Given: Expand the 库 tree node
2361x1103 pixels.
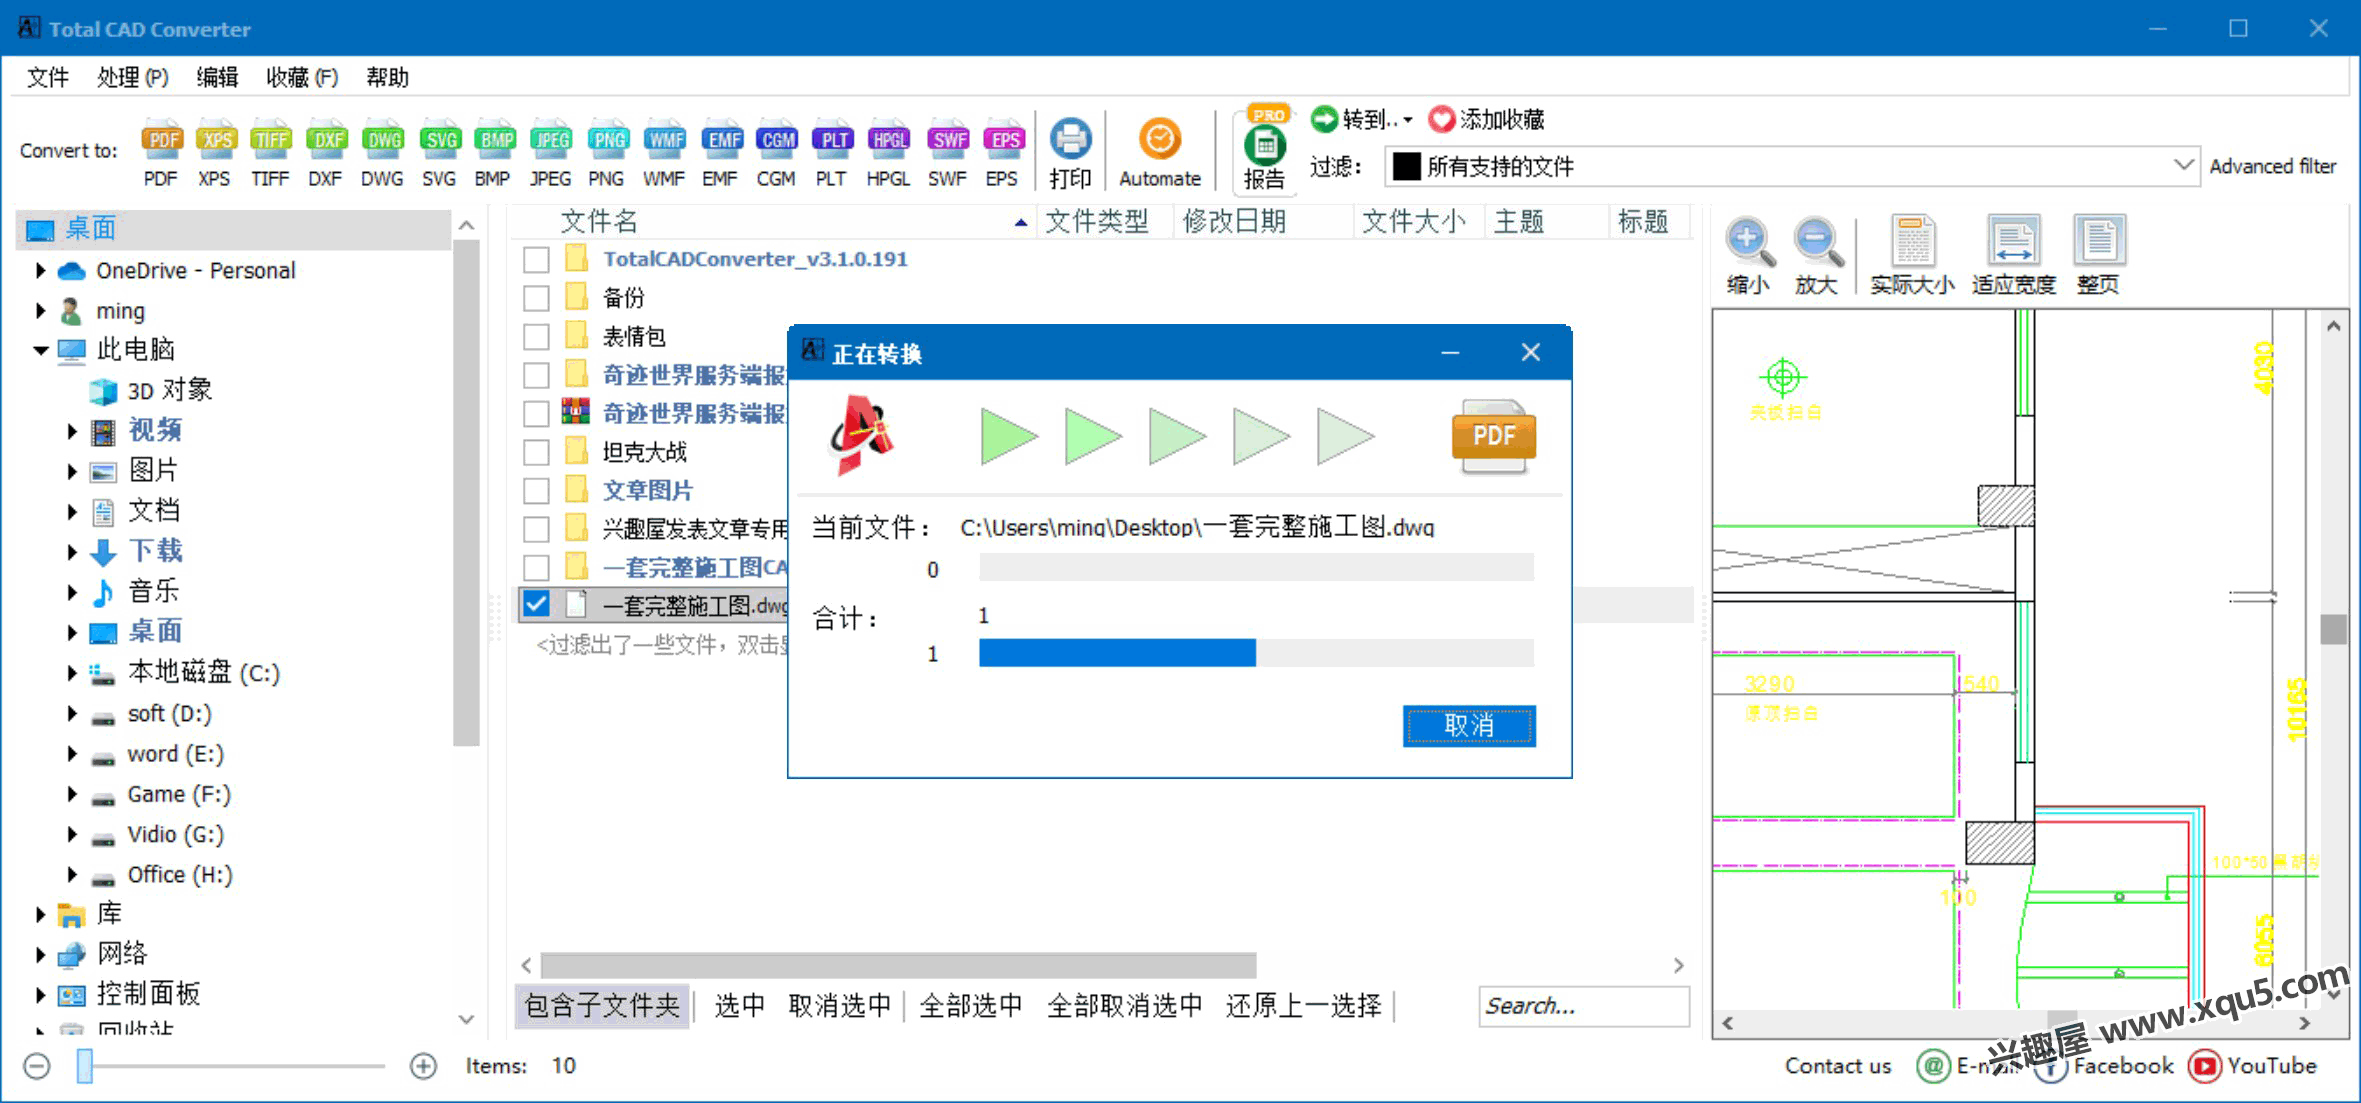Looking at the screenshot, I should 40,913.
